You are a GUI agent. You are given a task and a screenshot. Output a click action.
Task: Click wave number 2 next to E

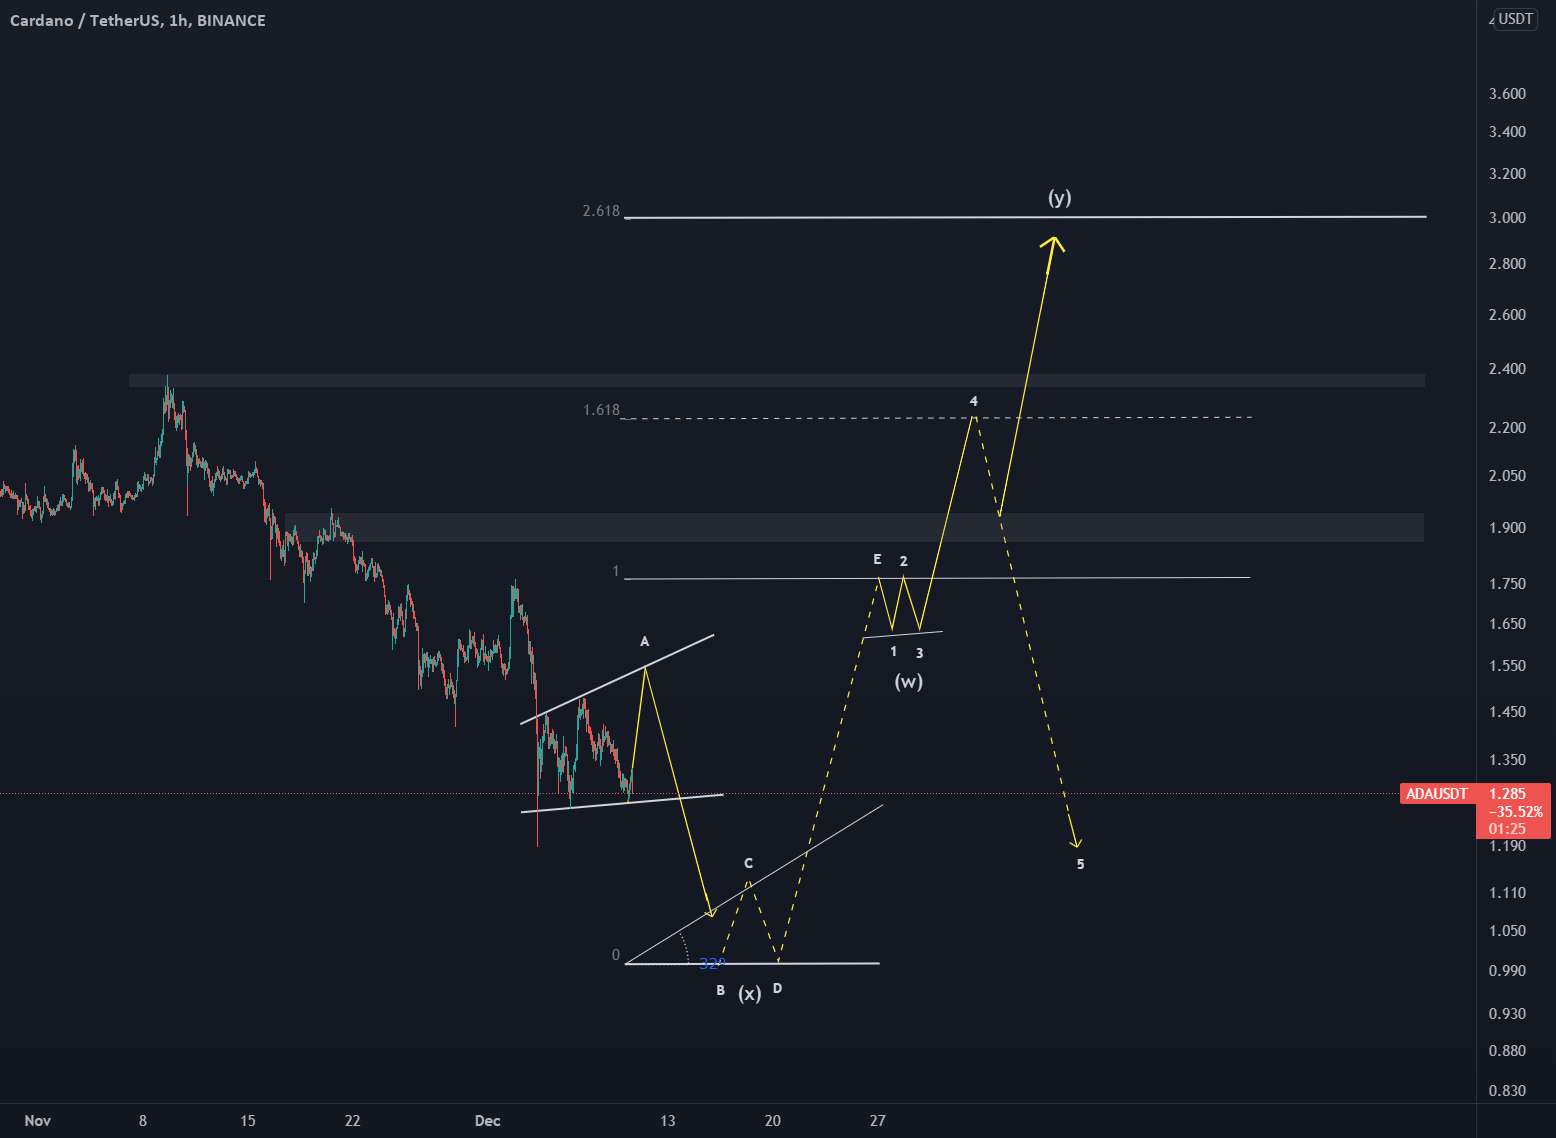(x=903, y=561)
